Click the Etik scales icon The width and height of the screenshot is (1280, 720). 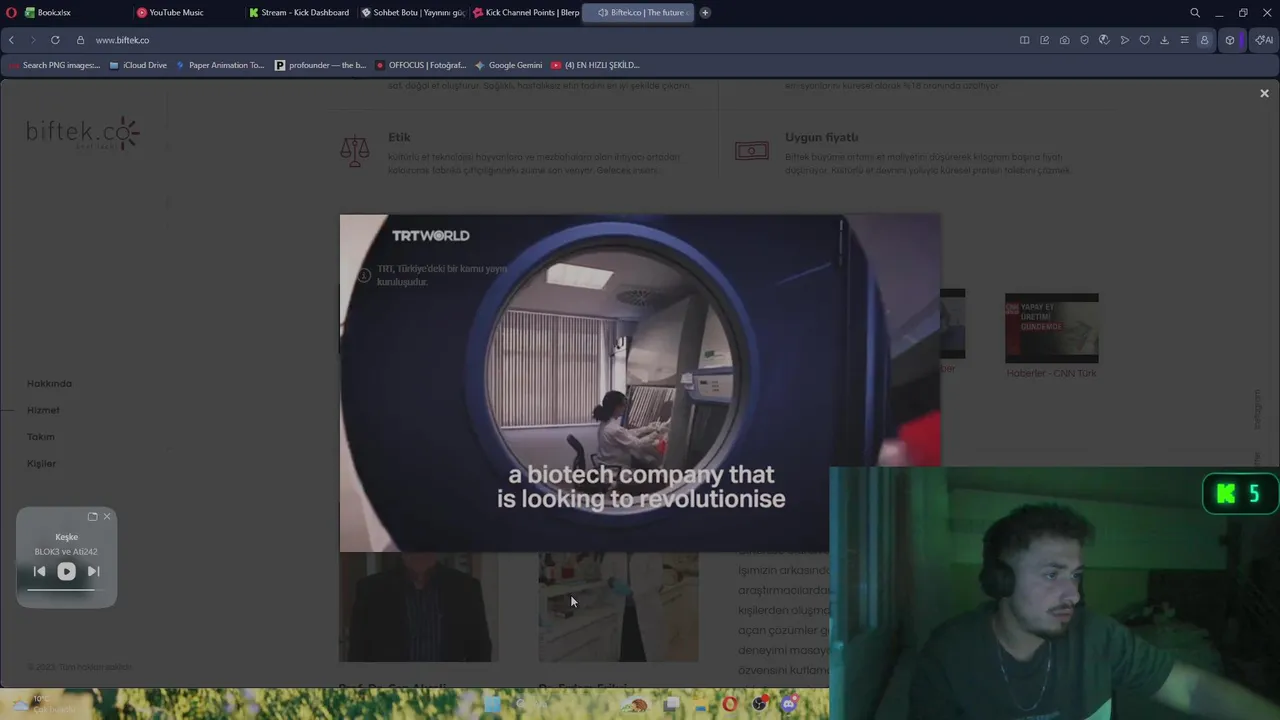354,151
